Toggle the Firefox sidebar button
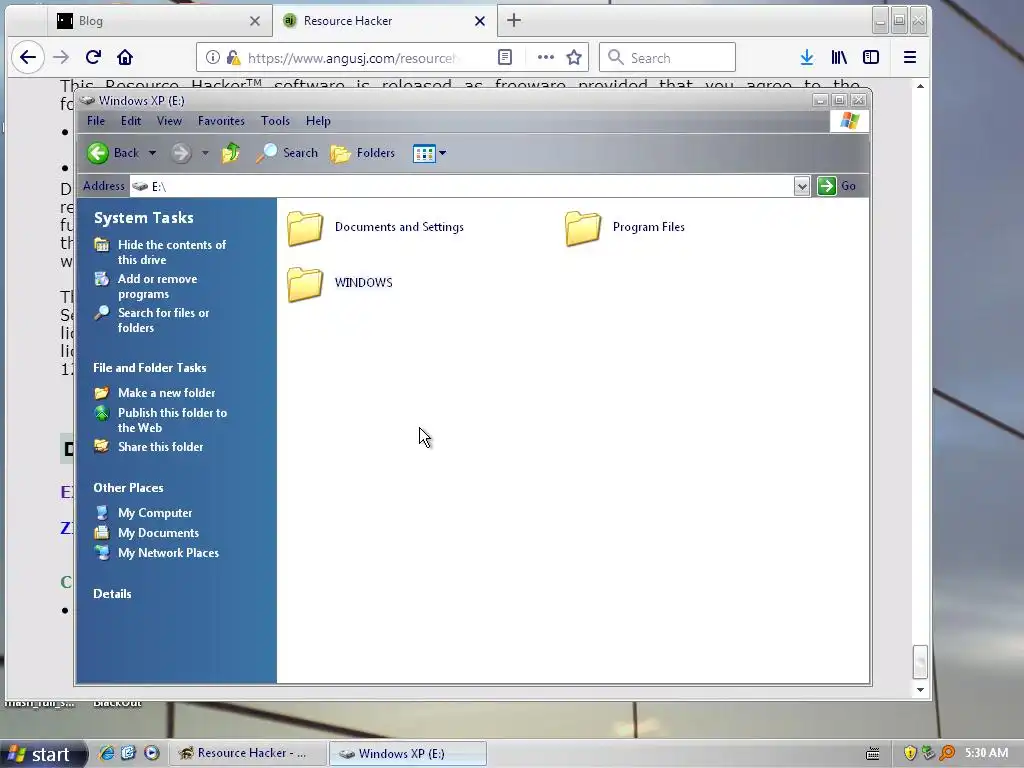The width and height of the screenshot is (1024, 768). pyautogui.click(x=871, y=57)
